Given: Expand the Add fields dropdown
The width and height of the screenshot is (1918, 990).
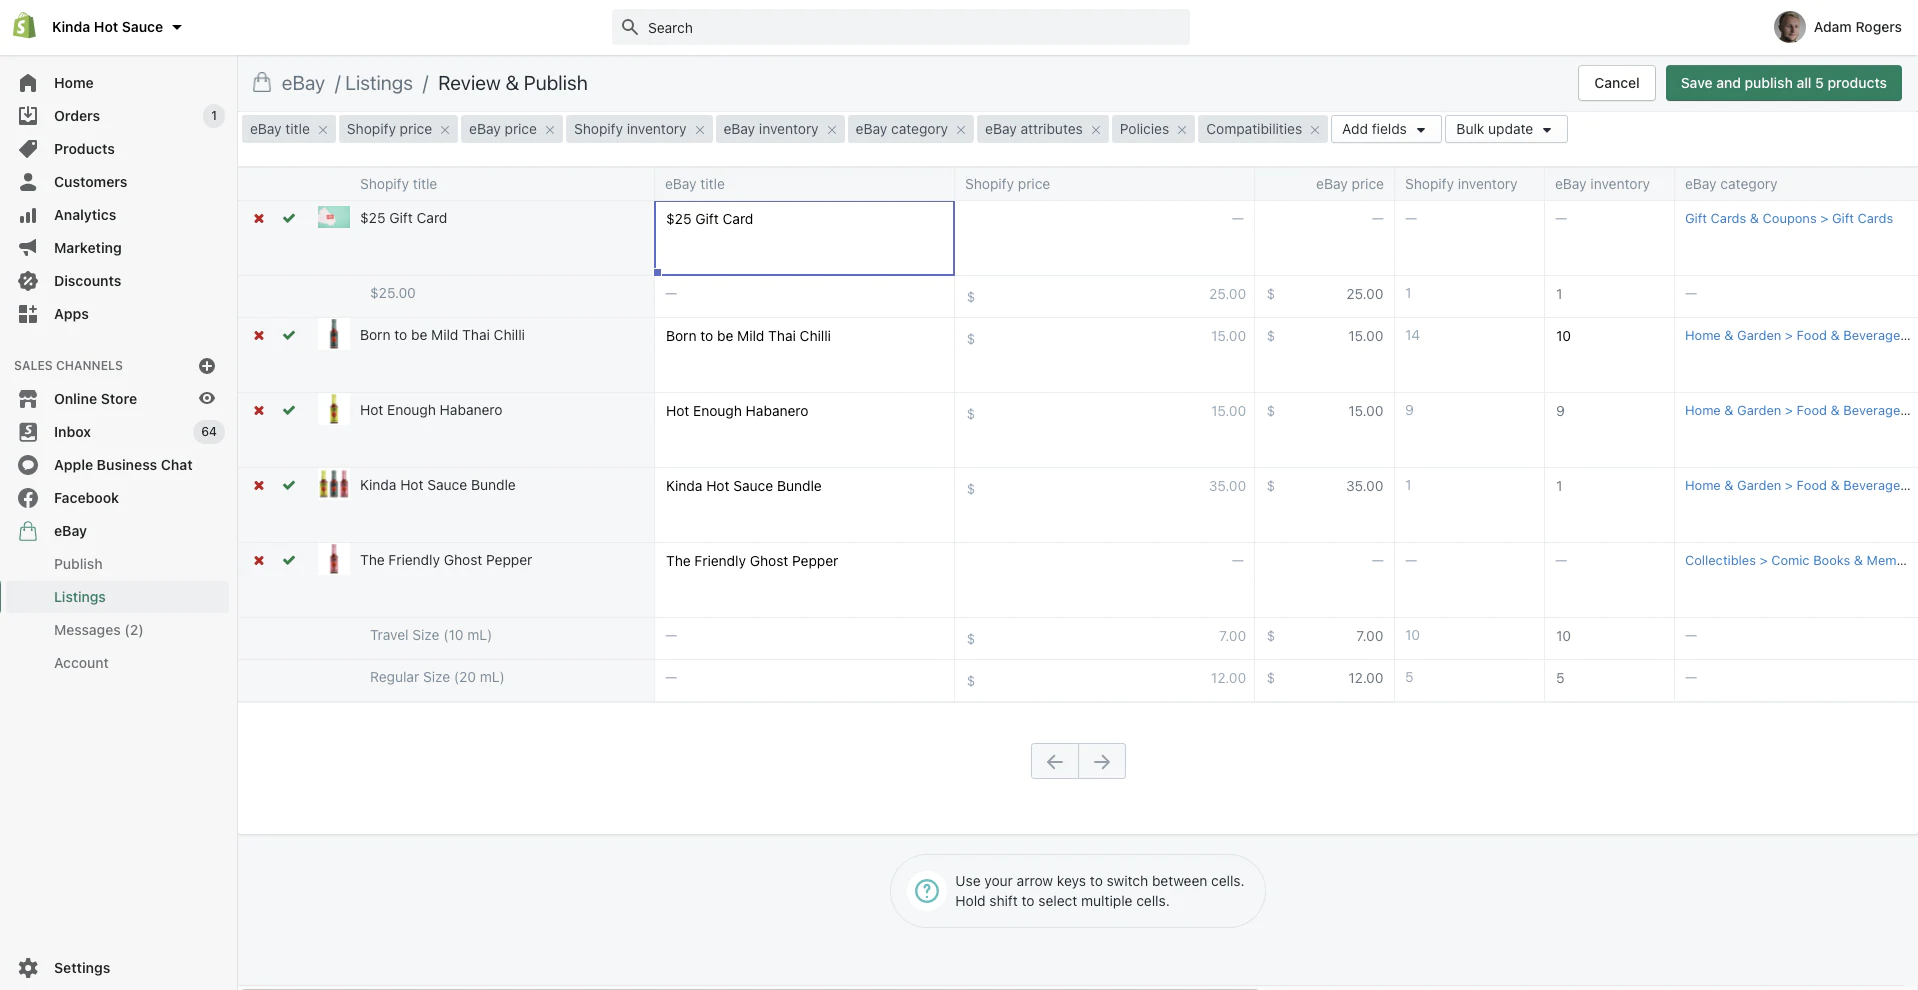Looking at the screenshot, I should (x=1385, y=130).
